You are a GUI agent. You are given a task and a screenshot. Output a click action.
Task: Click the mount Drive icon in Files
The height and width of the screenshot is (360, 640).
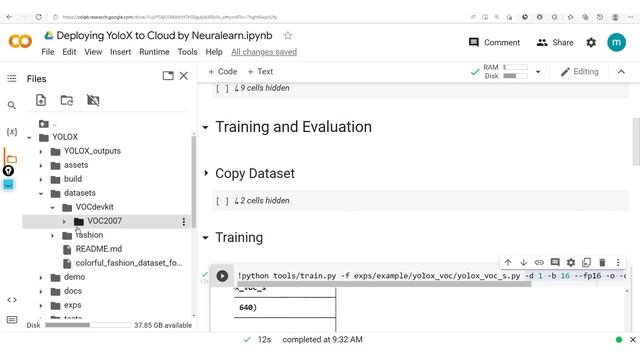pos(93,100)
